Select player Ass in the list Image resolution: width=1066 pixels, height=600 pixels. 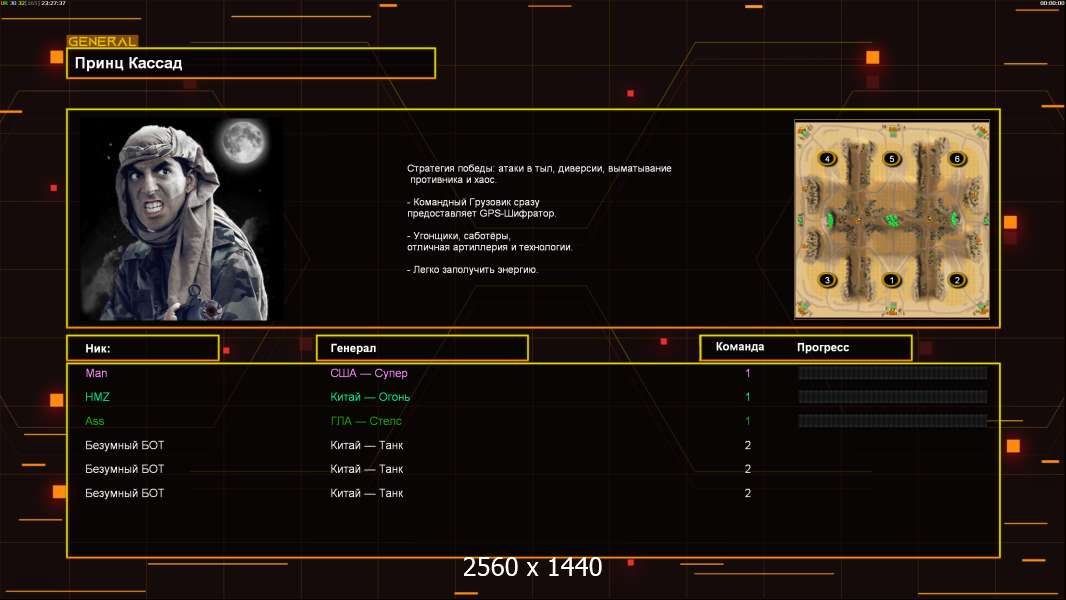tap(95, 421)
